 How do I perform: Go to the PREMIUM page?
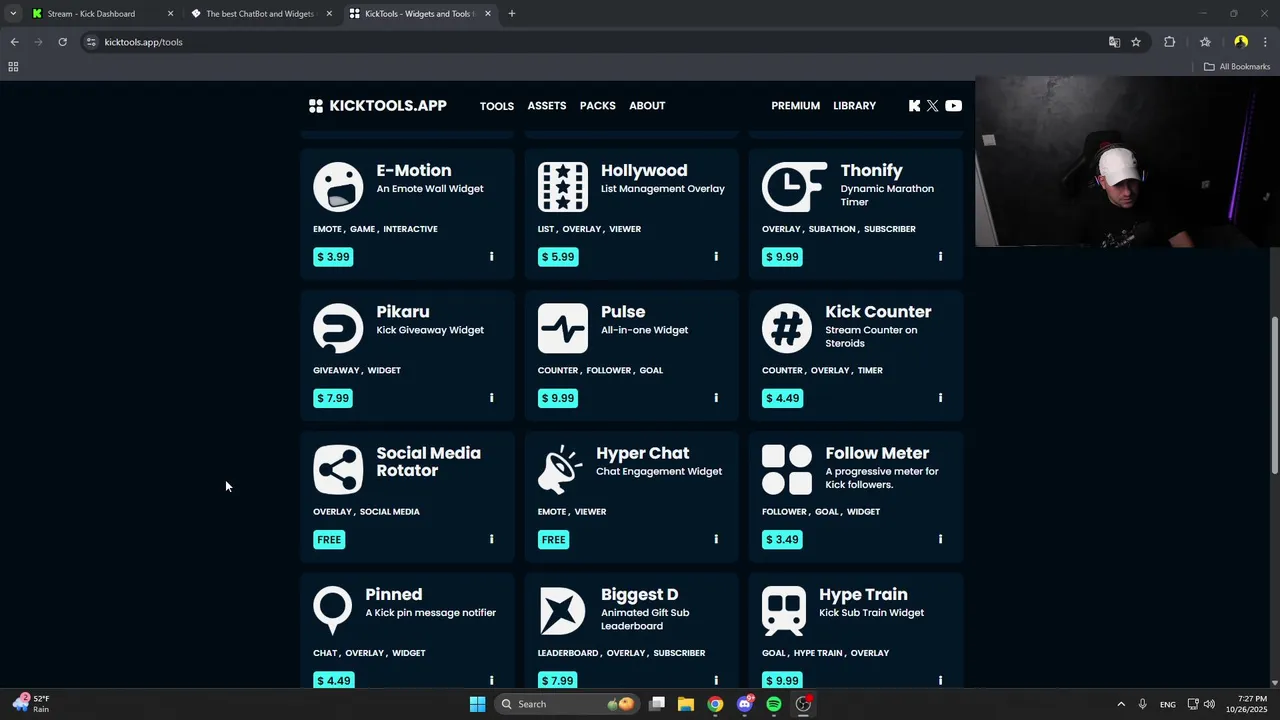[796, 106]
